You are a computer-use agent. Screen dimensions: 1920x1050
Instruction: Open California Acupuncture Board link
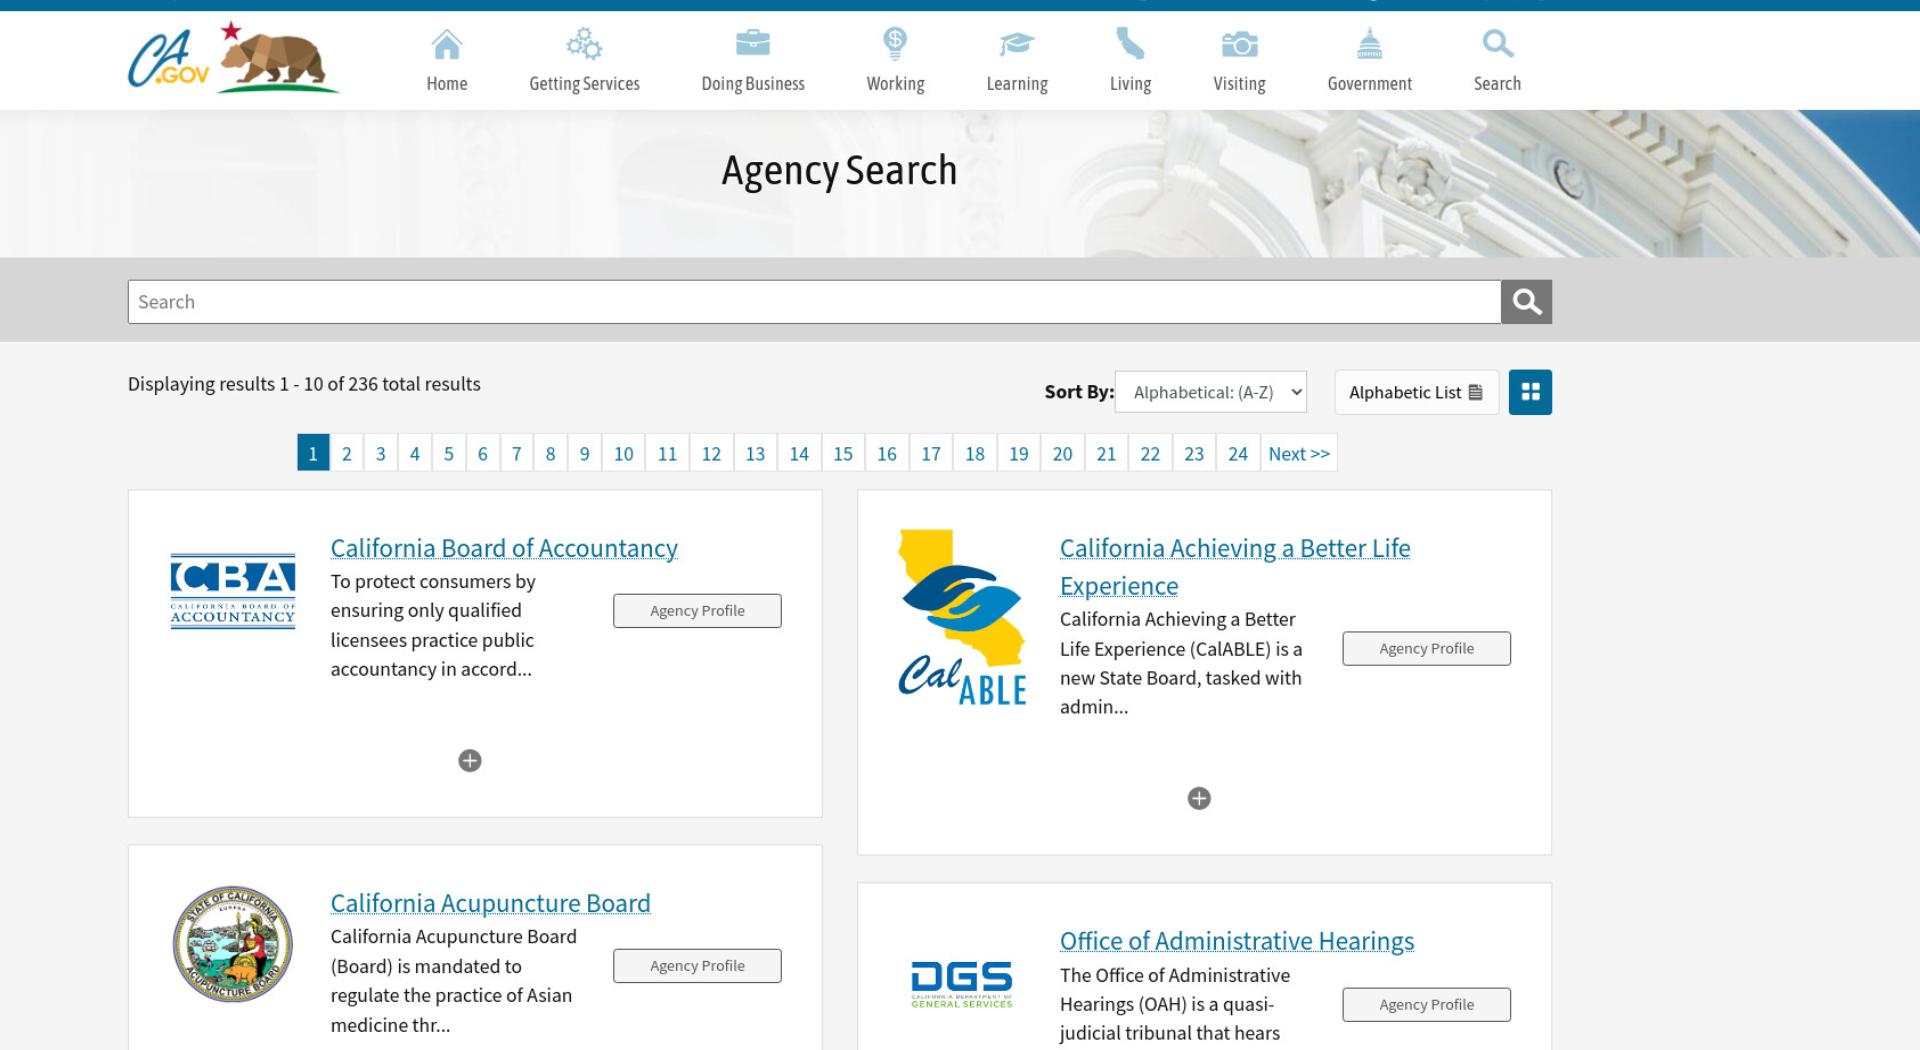point(490,903)
